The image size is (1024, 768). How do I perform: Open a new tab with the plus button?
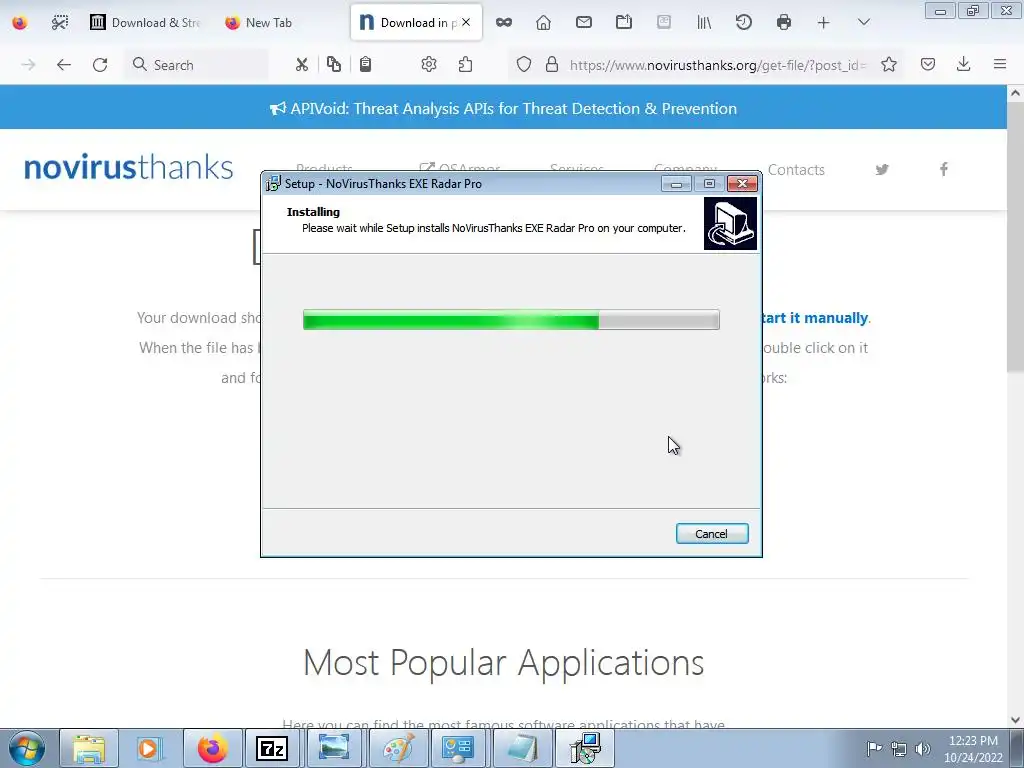pos(824,23)
